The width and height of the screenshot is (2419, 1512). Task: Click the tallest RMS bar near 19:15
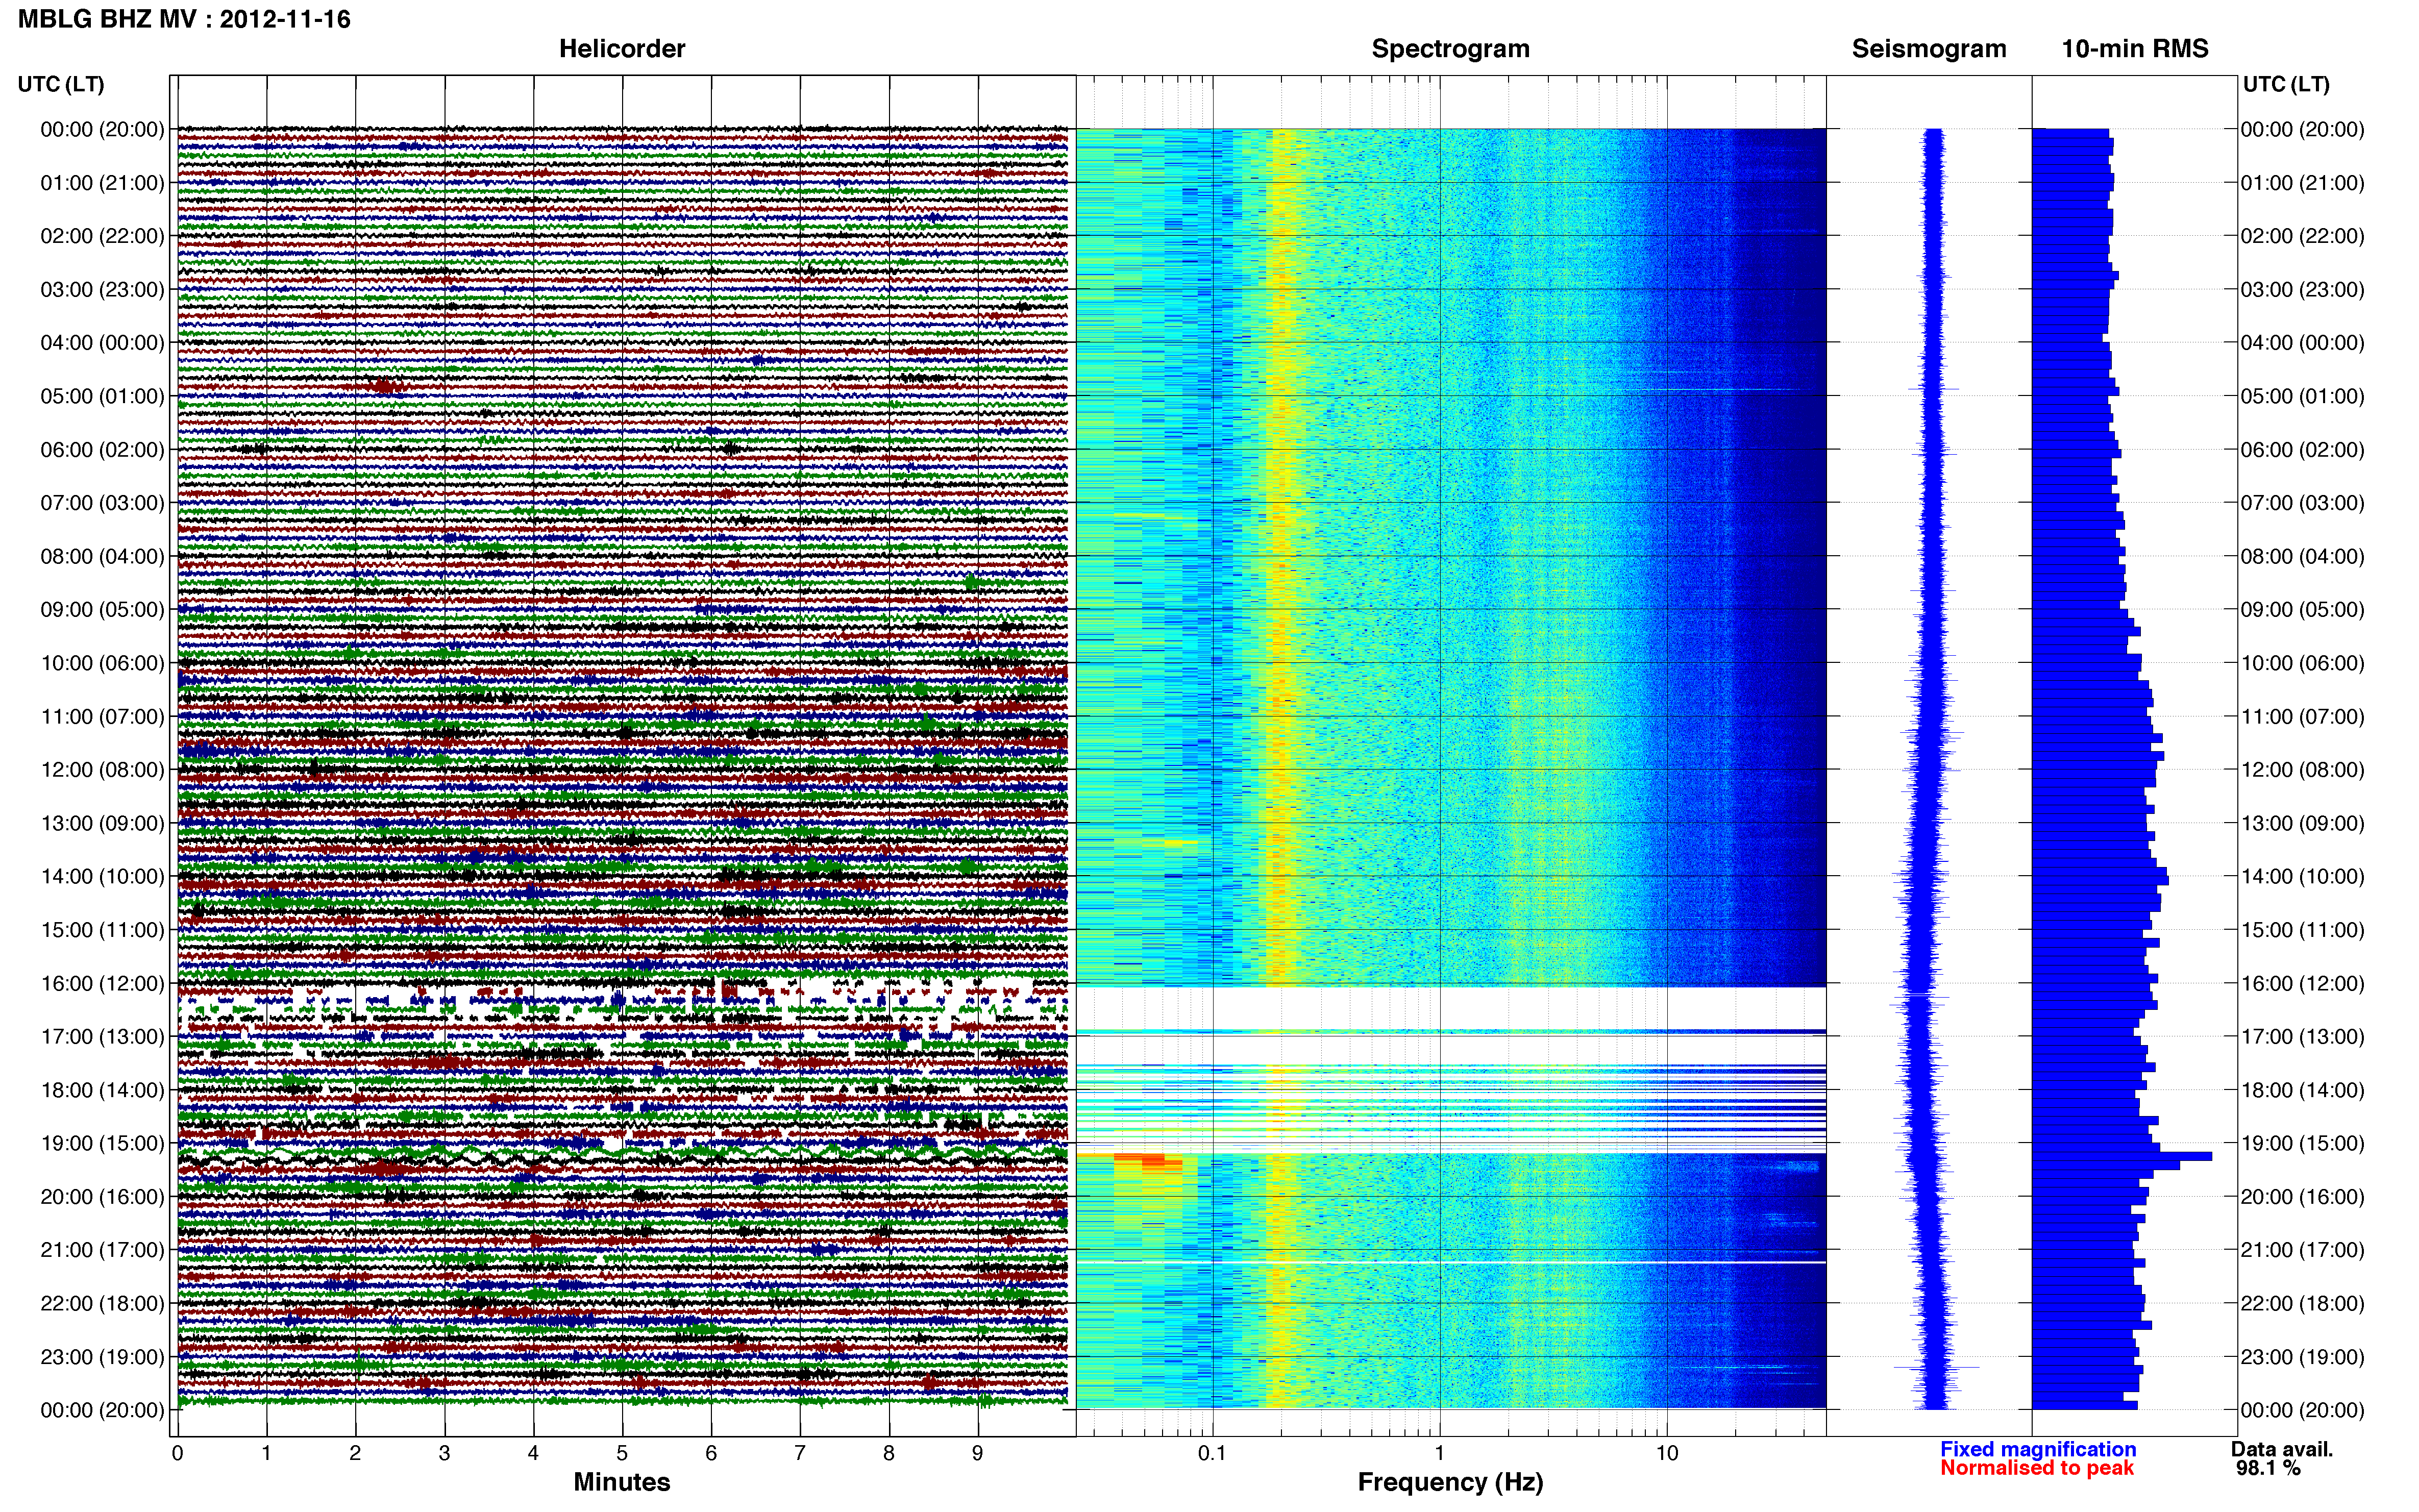point(2121,1156)
